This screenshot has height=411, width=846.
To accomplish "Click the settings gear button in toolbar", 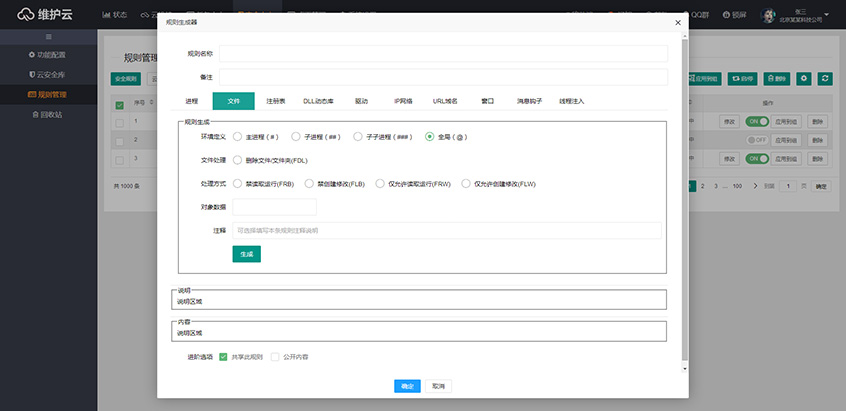I will click(803, 78).
